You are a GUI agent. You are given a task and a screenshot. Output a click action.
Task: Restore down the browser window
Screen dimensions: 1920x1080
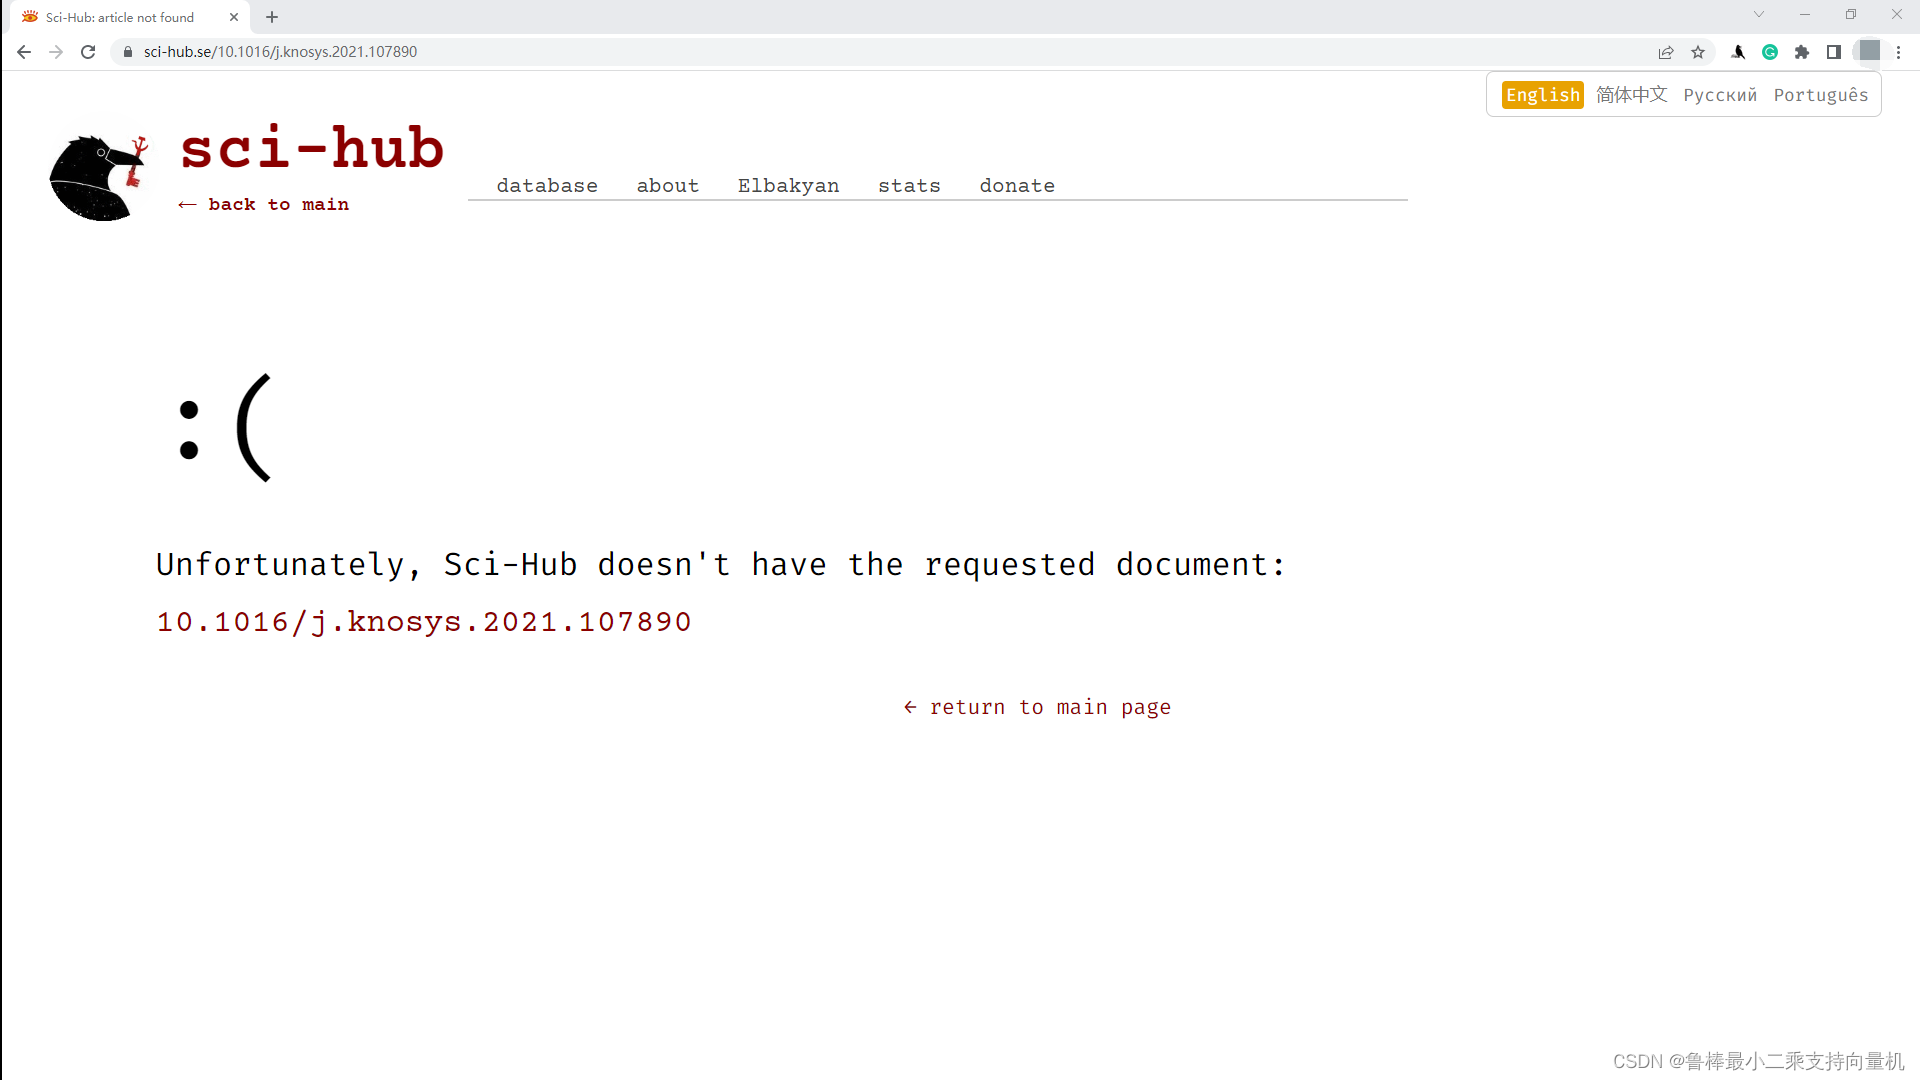click(x=1851, y=15)
